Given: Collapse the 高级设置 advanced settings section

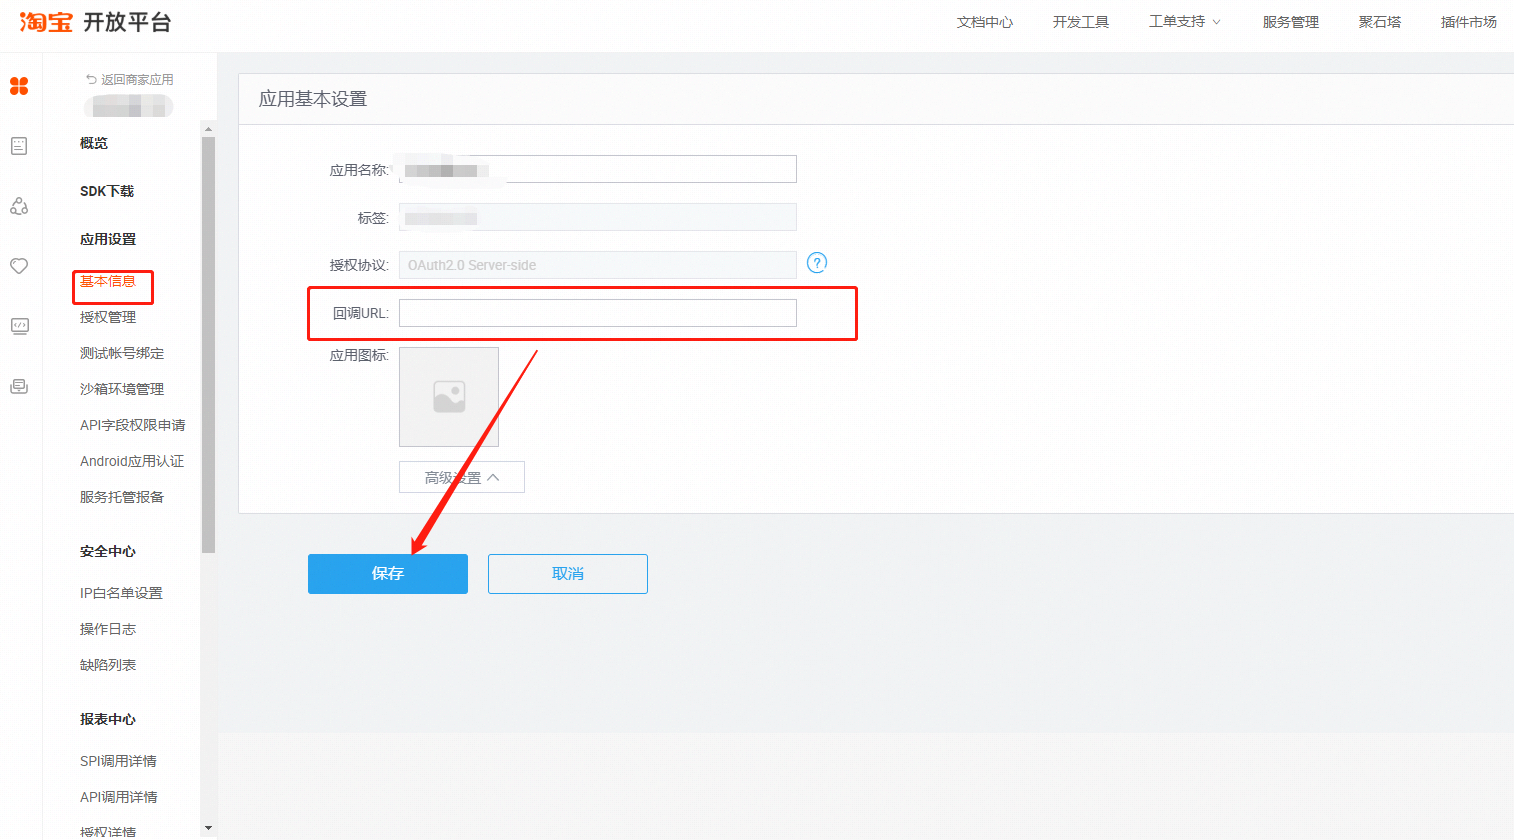Looking at the screenshot, I should coord(461,478).
